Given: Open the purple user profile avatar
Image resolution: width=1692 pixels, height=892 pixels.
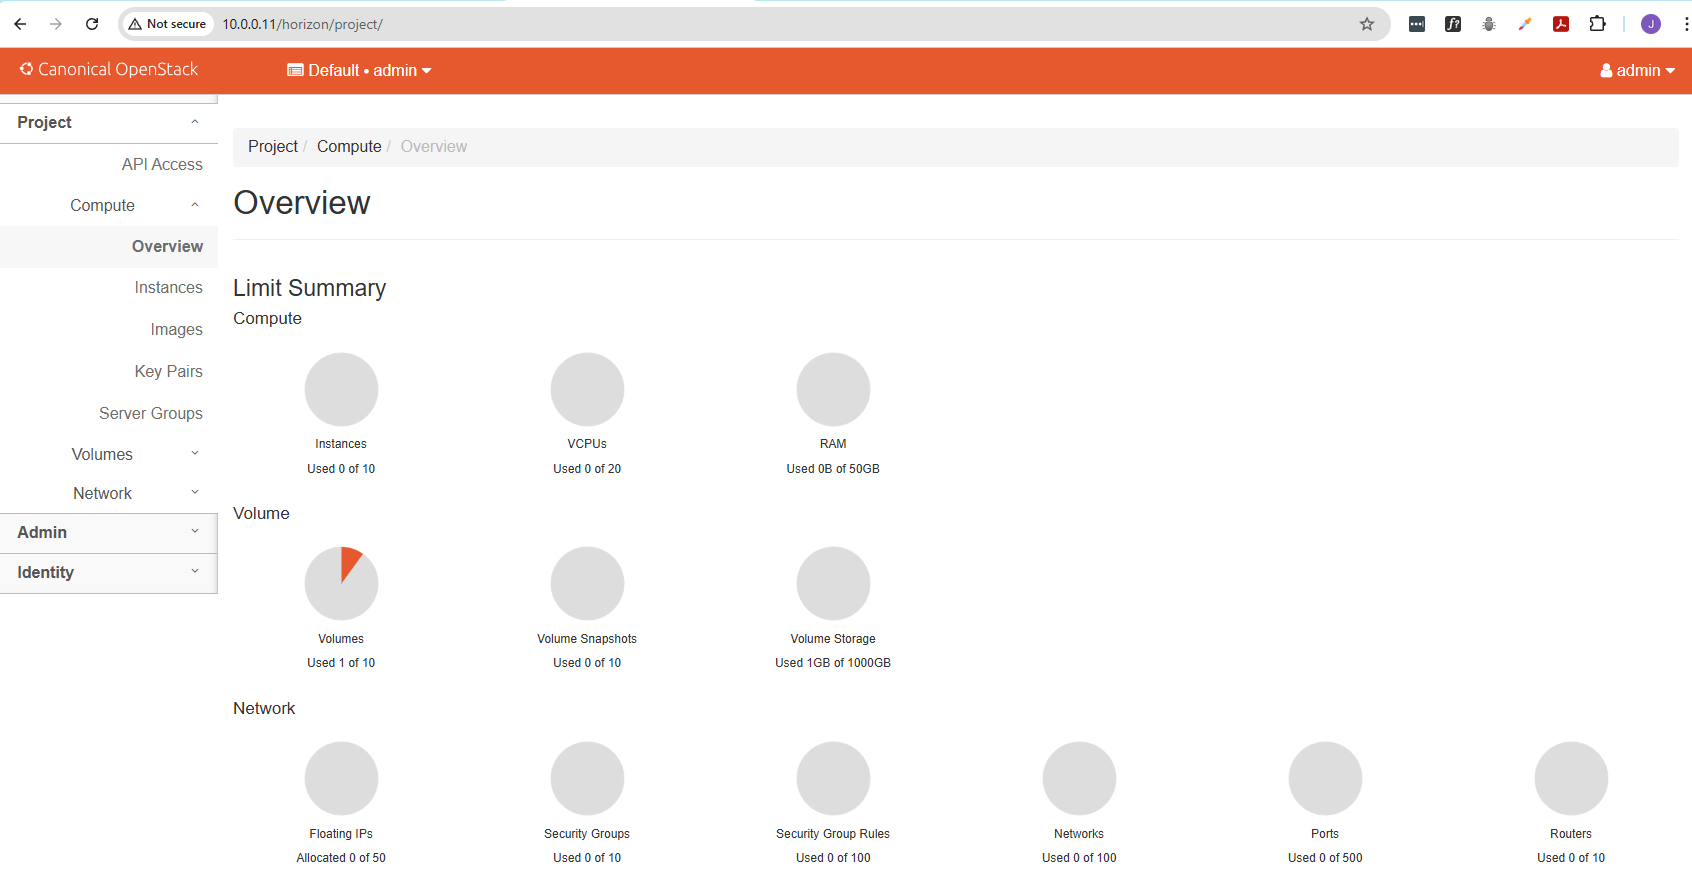Looking at the screenshot, I should click(1650, 24).
